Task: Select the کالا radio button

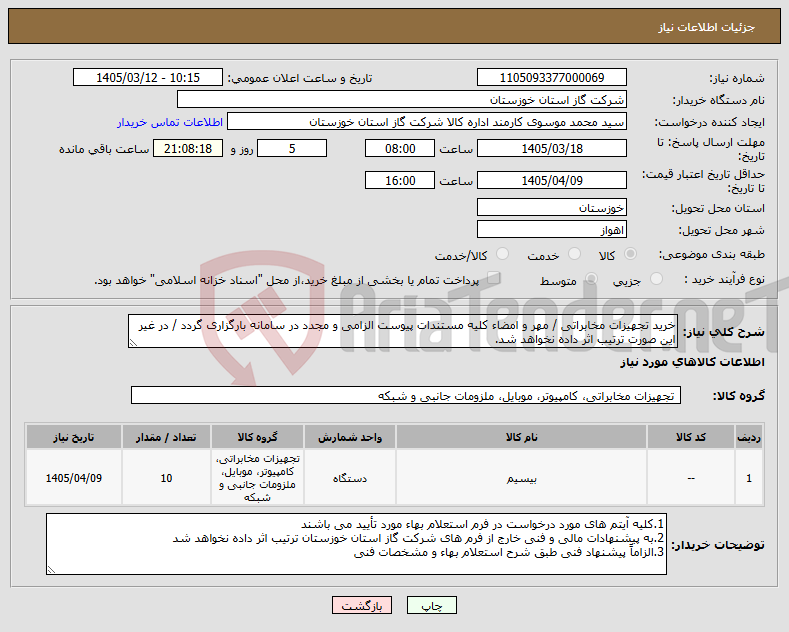Action: [x=630, y=254]
